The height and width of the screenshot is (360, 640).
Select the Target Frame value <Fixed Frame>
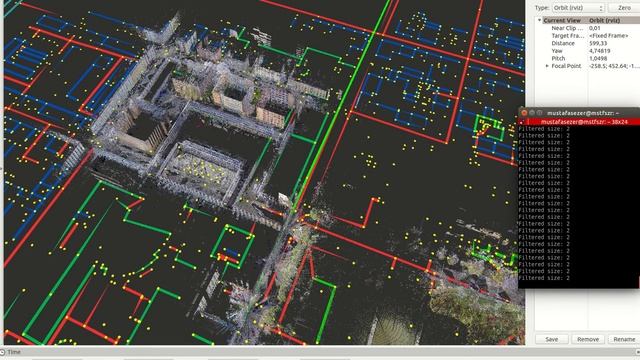point(608,36)
